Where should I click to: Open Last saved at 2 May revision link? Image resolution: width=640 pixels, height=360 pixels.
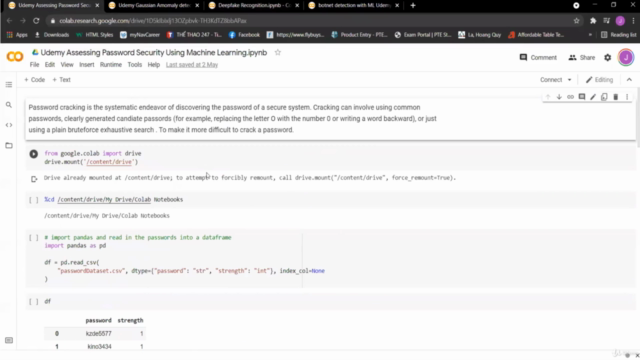pos(192,65)
